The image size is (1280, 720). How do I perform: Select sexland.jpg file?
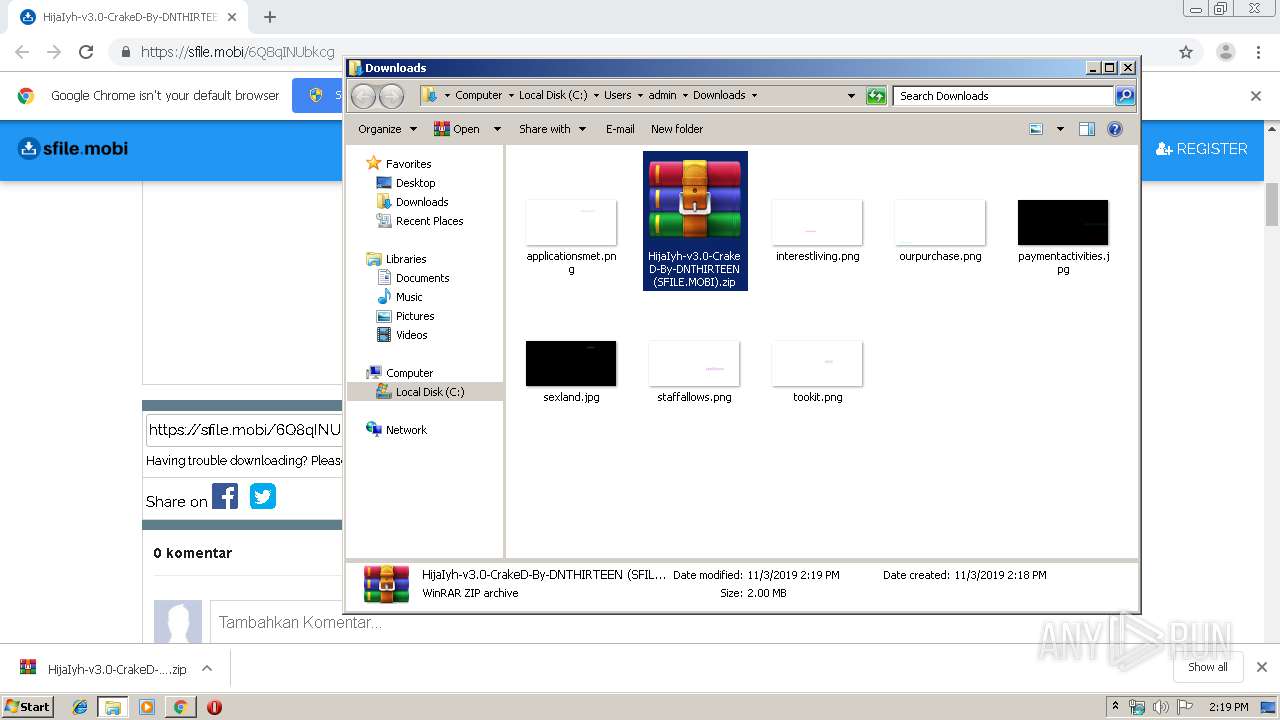click(x=571, y=372)
